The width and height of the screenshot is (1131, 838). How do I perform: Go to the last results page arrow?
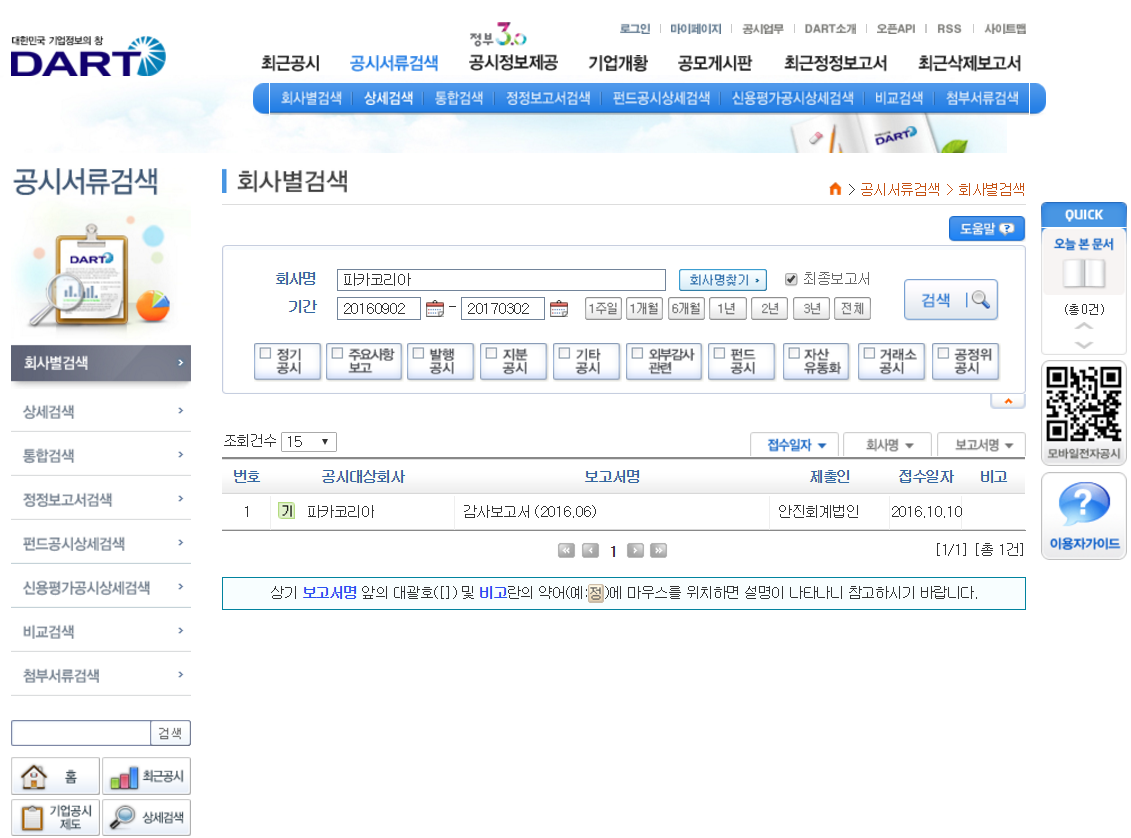pos(658,550)
